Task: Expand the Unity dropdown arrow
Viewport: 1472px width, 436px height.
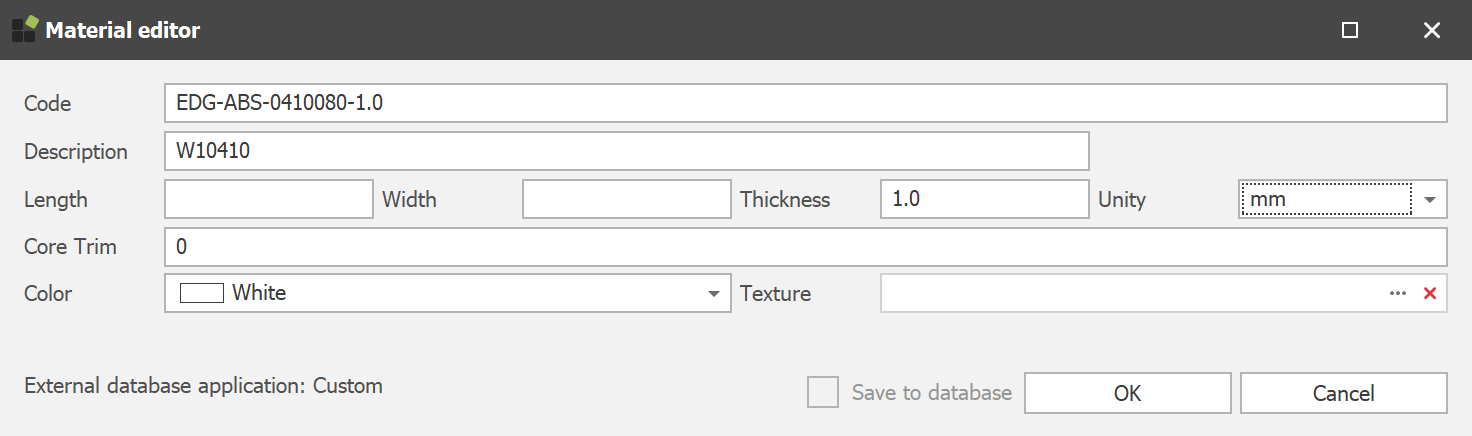Action: (x=1431, y=199)
